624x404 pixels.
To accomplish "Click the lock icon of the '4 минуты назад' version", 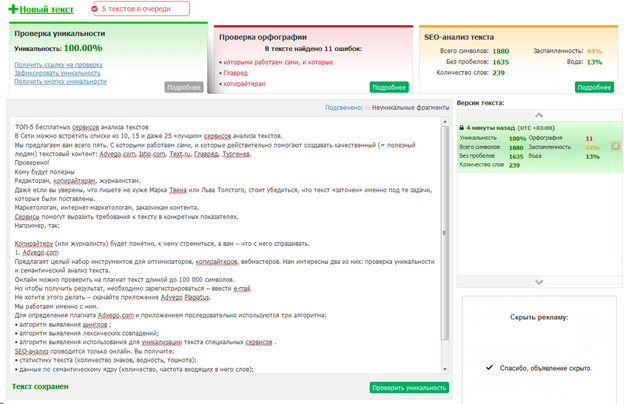I will pyautogui.click(x=462, y=128).
